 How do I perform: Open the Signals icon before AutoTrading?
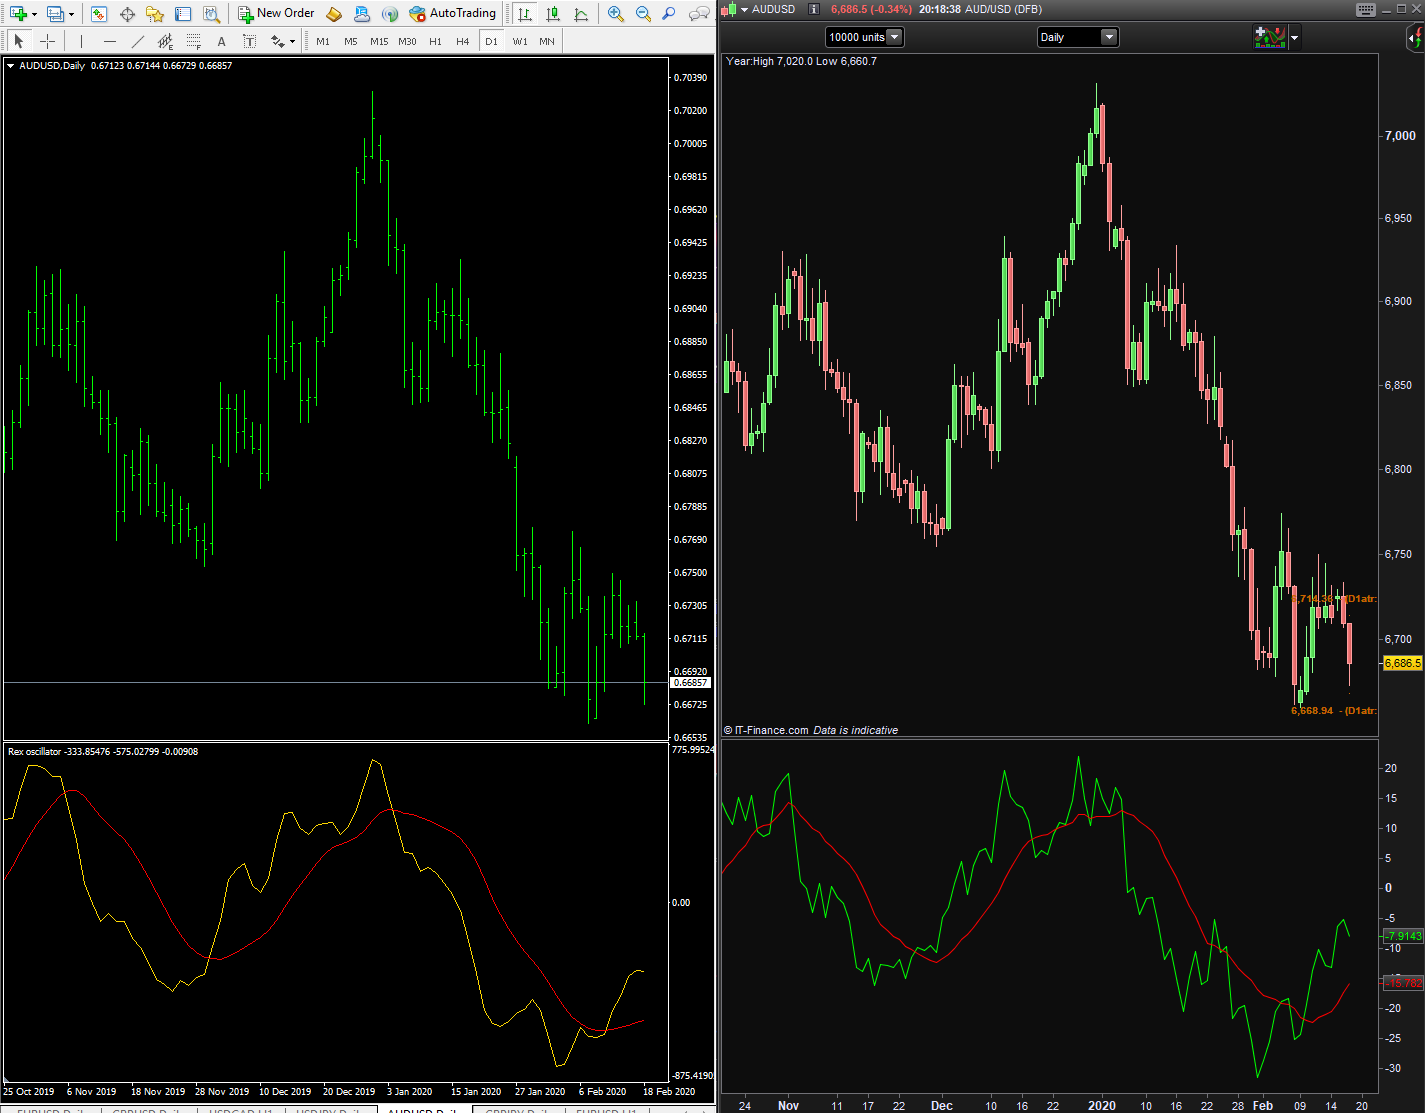tap(390, 14)
